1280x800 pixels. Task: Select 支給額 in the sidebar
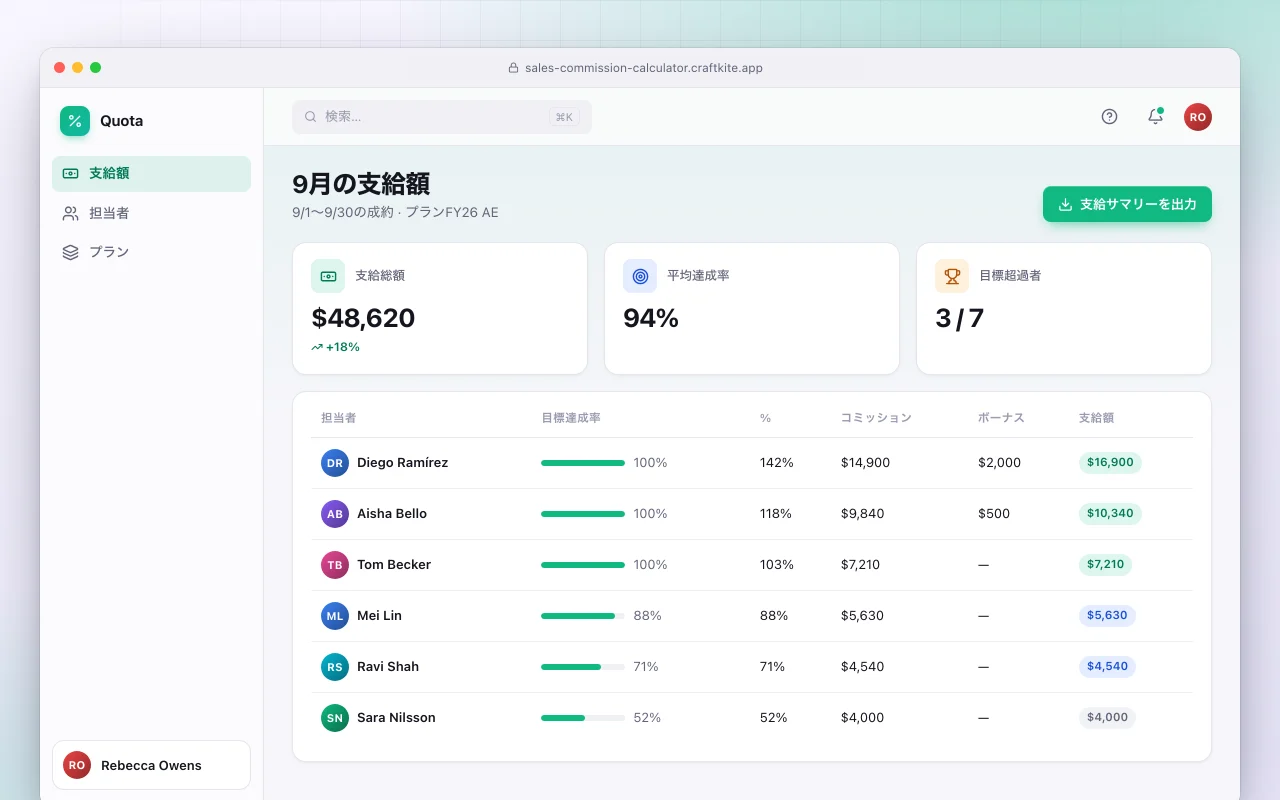(151, 174)
